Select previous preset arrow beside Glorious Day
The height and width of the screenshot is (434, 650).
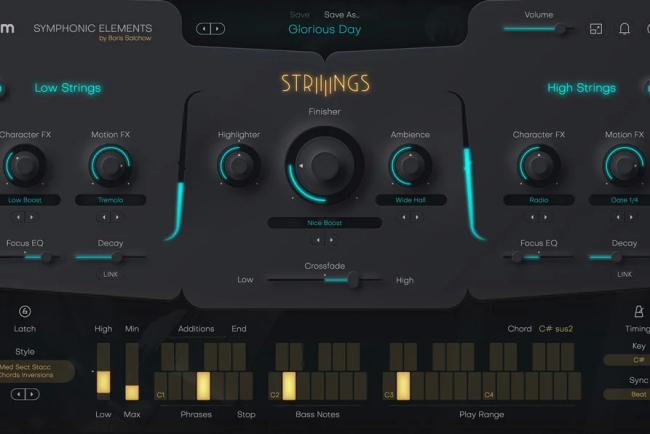tap(204, 29)
